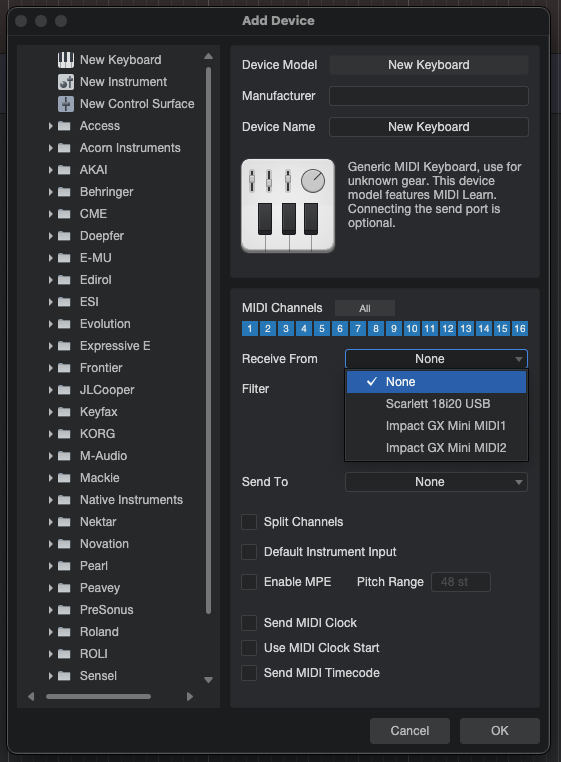Click the Cancel button
Viewport: 561px width, 762px height.
[x=410, y=731]
